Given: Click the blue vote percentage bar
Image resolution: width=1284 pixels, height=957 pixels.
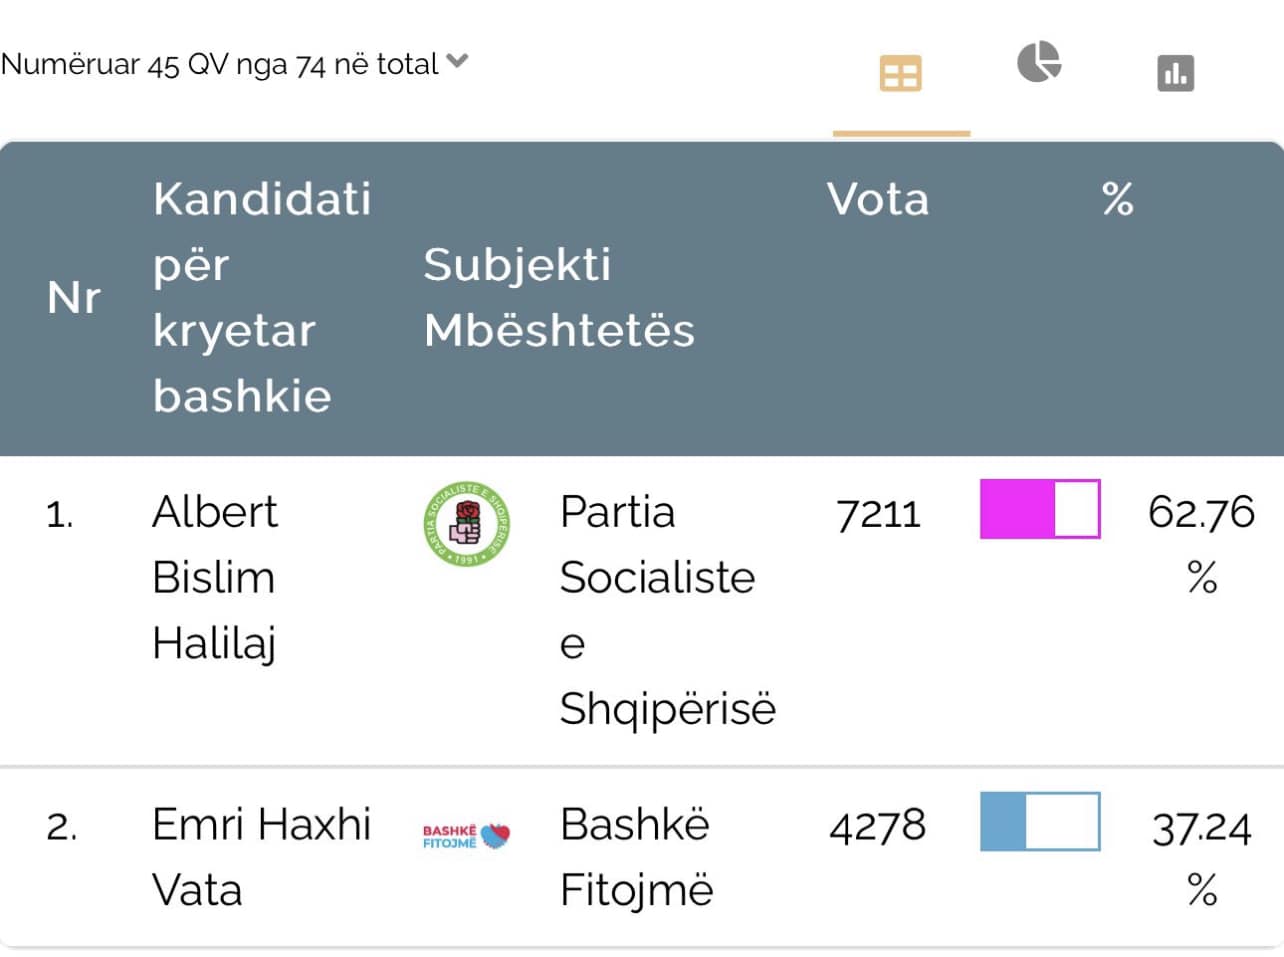Looking at the screenshot, I should point(1040,822).
